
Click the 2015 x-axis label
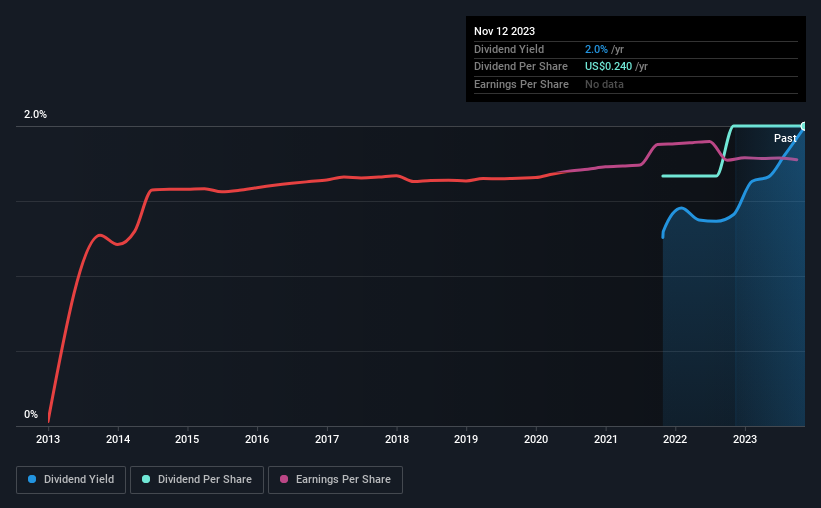187,439
